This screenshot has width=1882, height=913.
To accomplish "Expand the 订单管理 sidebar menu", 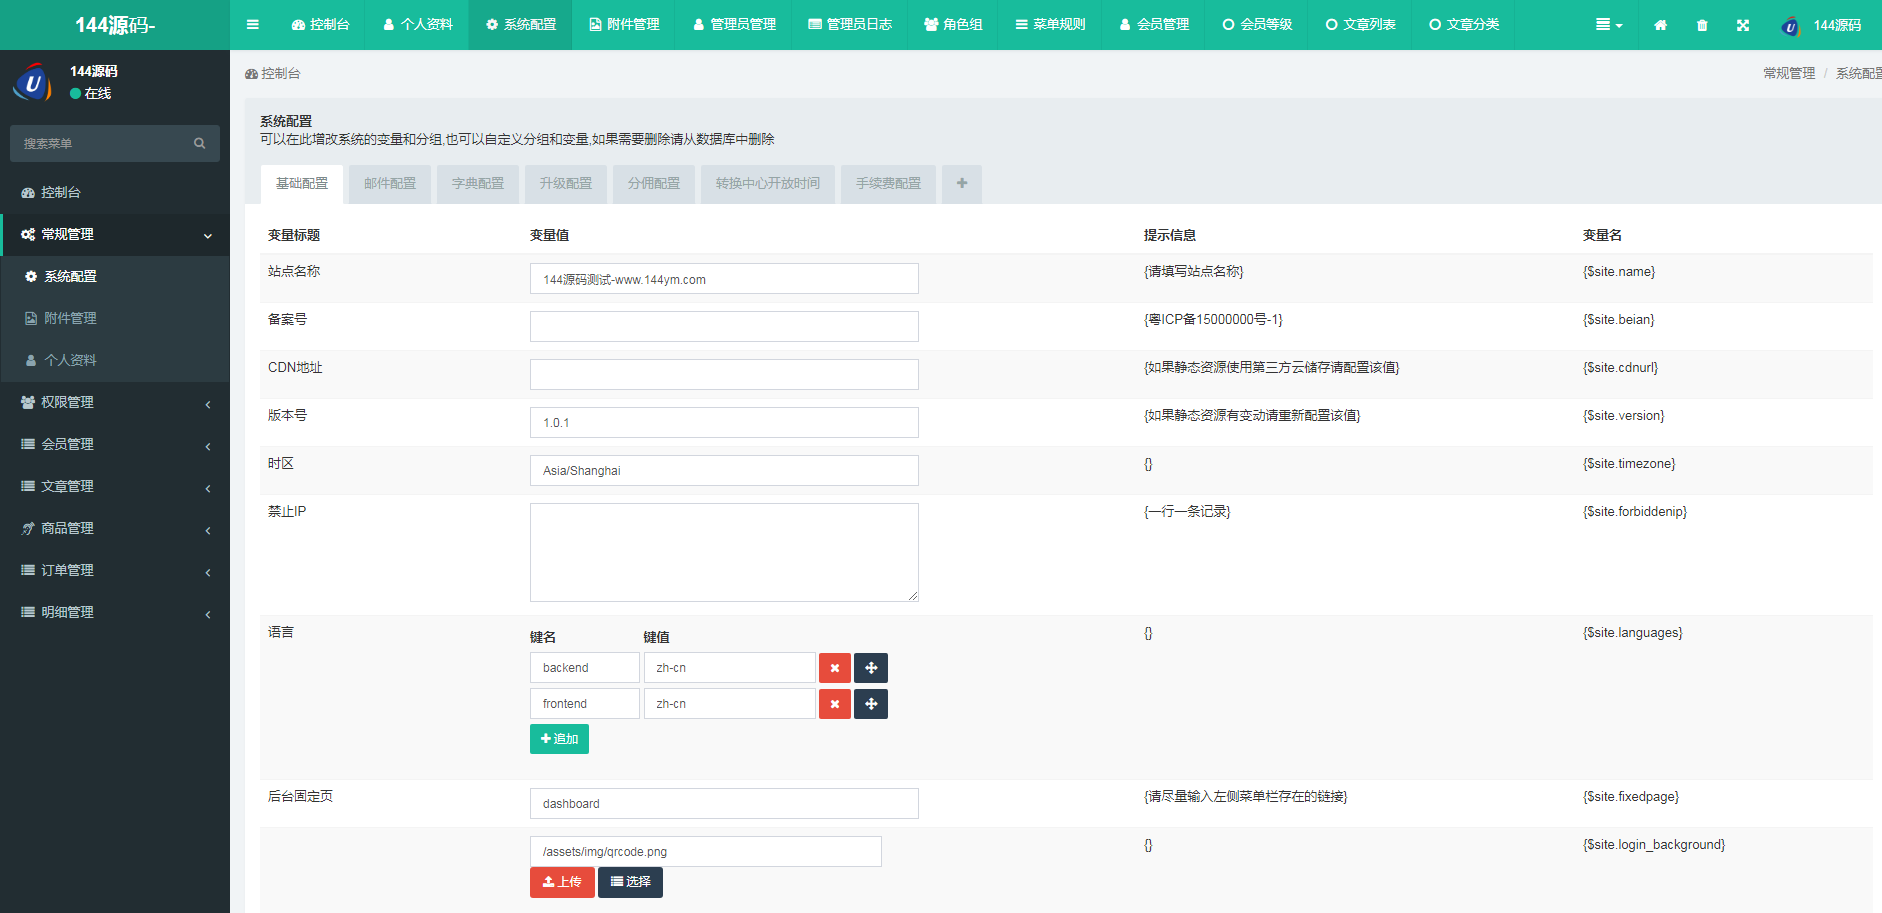I will click(115, 571).
